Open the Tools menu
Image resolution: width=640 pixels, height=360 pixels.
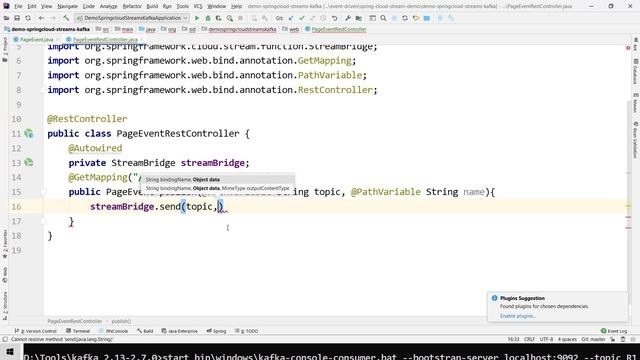(182, 7)
